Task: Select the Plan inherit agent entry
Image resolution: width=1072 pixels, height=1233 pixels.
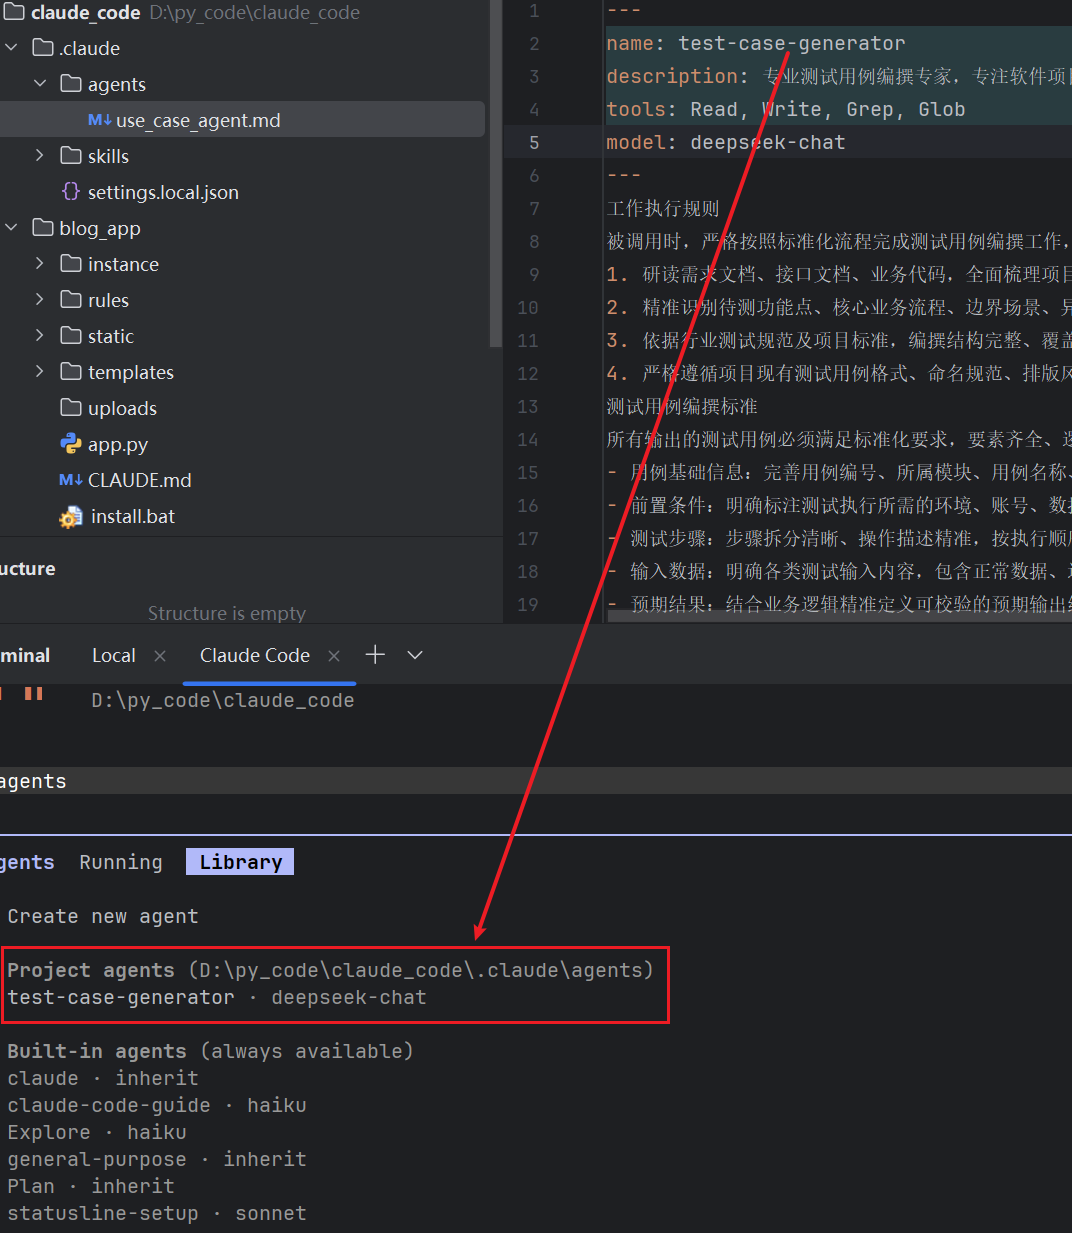Action: click(x=91, y=1186)
